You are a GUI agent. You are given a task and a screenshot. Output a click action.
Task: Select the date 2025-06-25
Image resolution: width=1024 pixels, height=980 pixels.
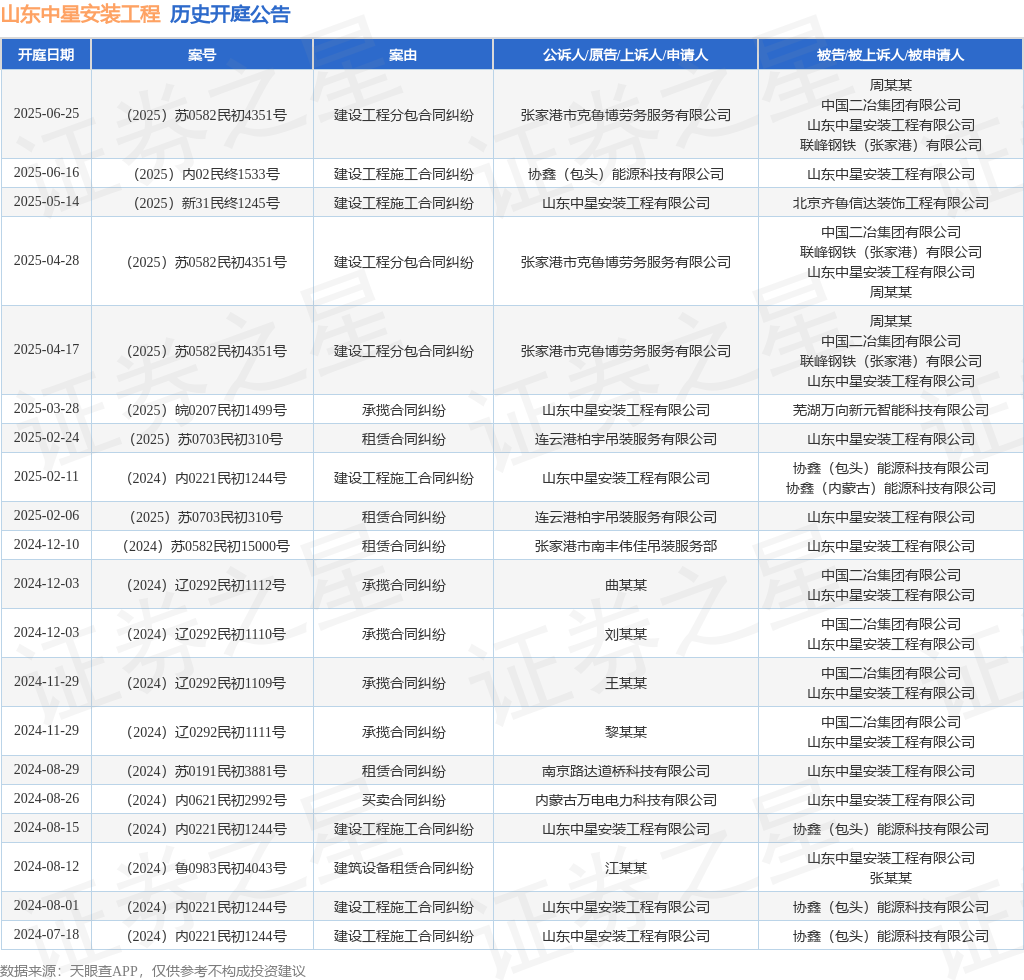coord(46,114)
